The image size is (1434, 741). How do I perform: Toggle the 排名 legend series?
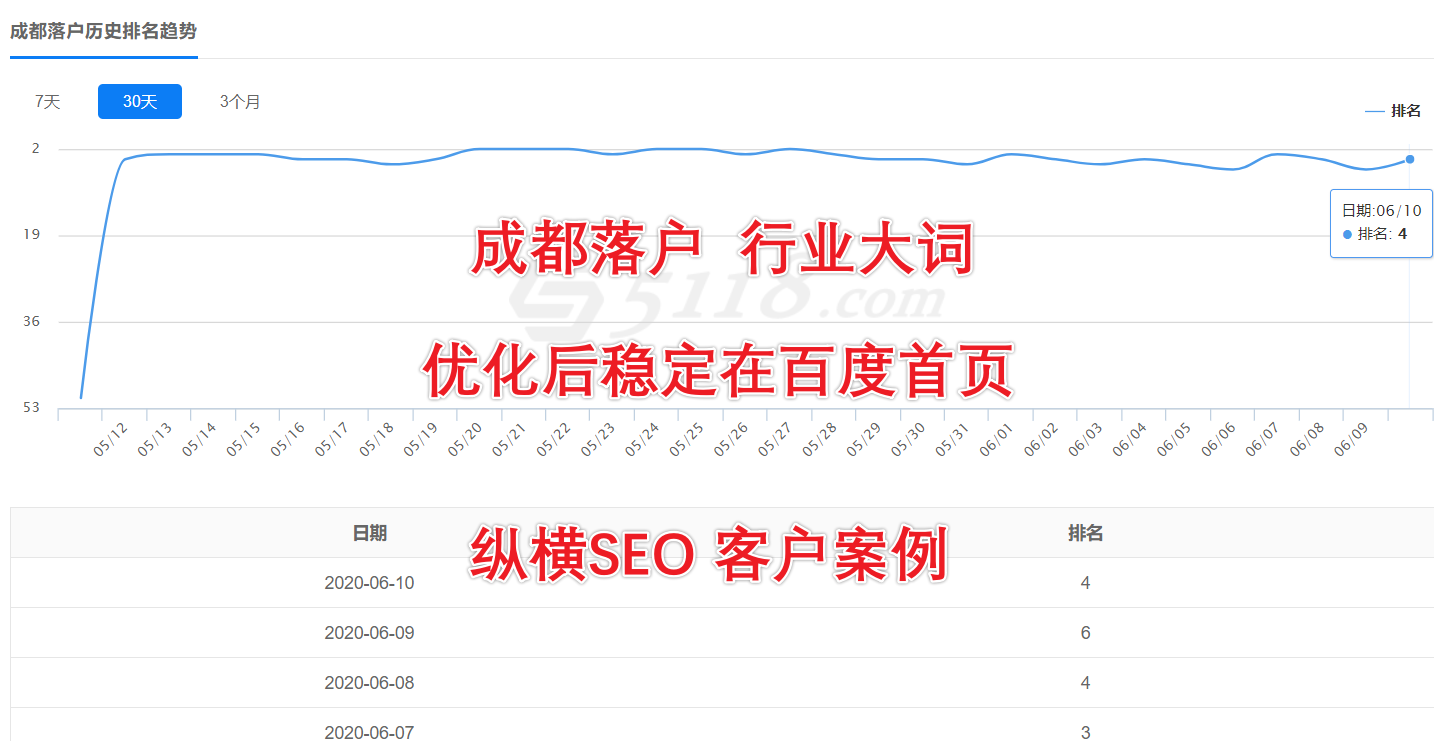pyautogui.click(x=1393, y=111)
